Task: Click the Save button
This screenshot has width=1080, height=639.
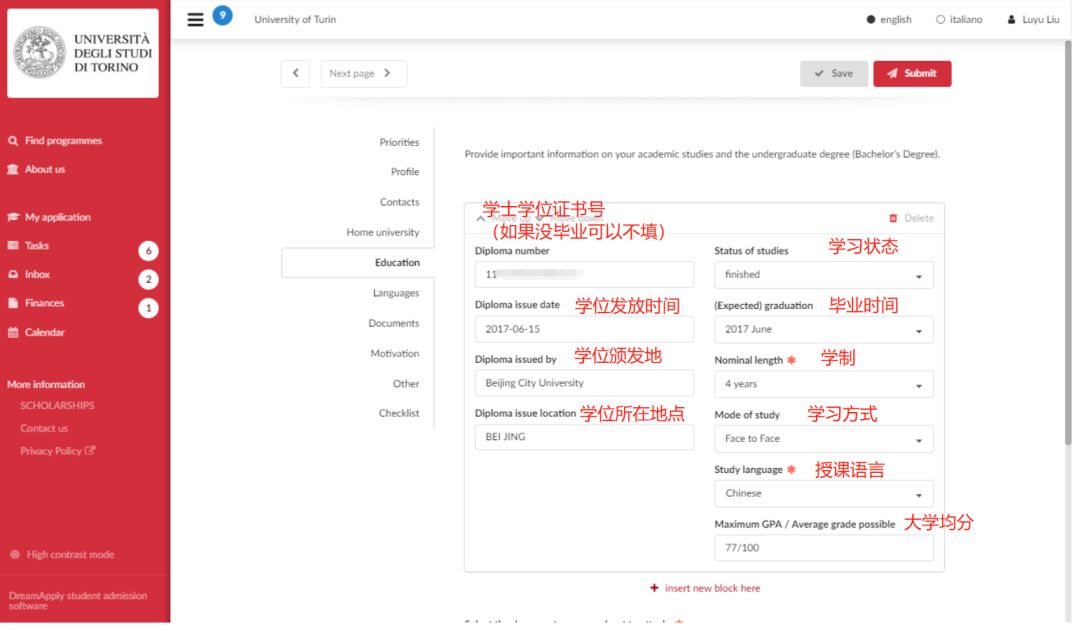Action: coord(833,74)
